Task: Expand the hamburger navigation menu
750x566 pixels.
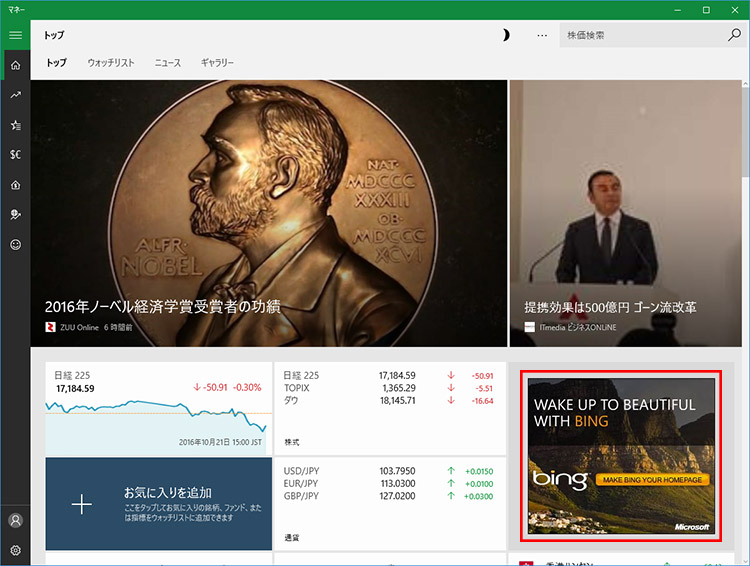Action: tap(15, 35)
